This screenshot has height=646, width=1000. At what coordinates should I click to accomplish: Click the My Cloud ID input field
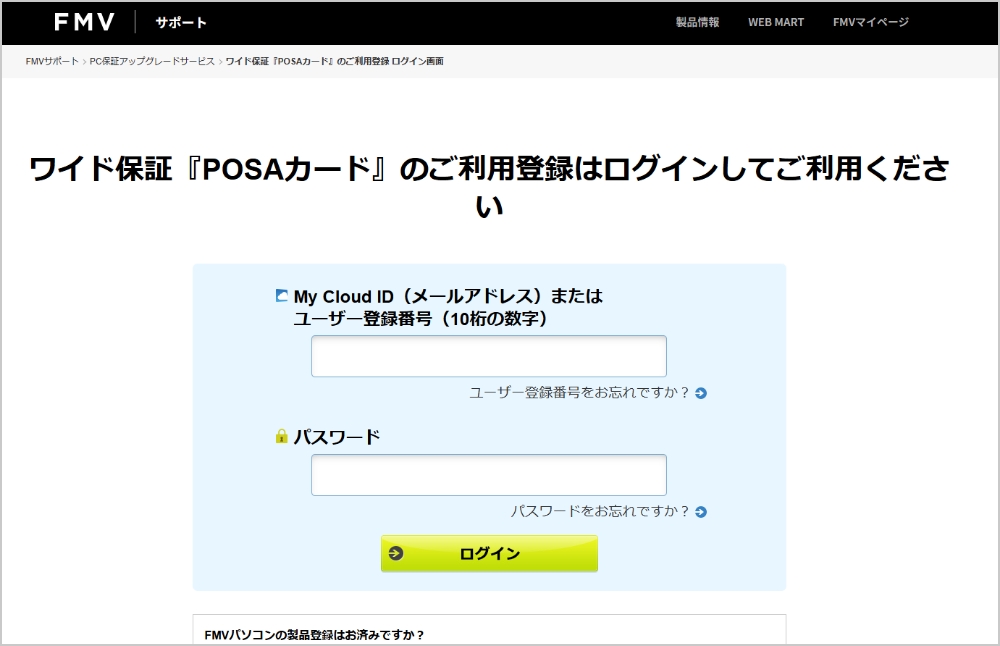tap(489, 356)
